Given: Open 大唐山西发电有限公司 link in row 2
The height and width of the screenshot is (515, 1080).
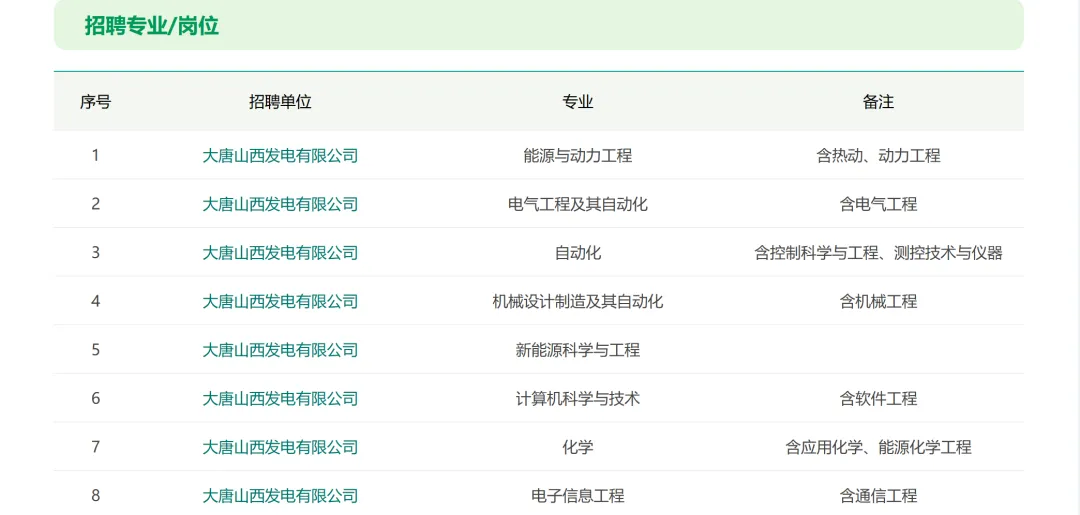Looking at the screenshot, I should [280, 204].
